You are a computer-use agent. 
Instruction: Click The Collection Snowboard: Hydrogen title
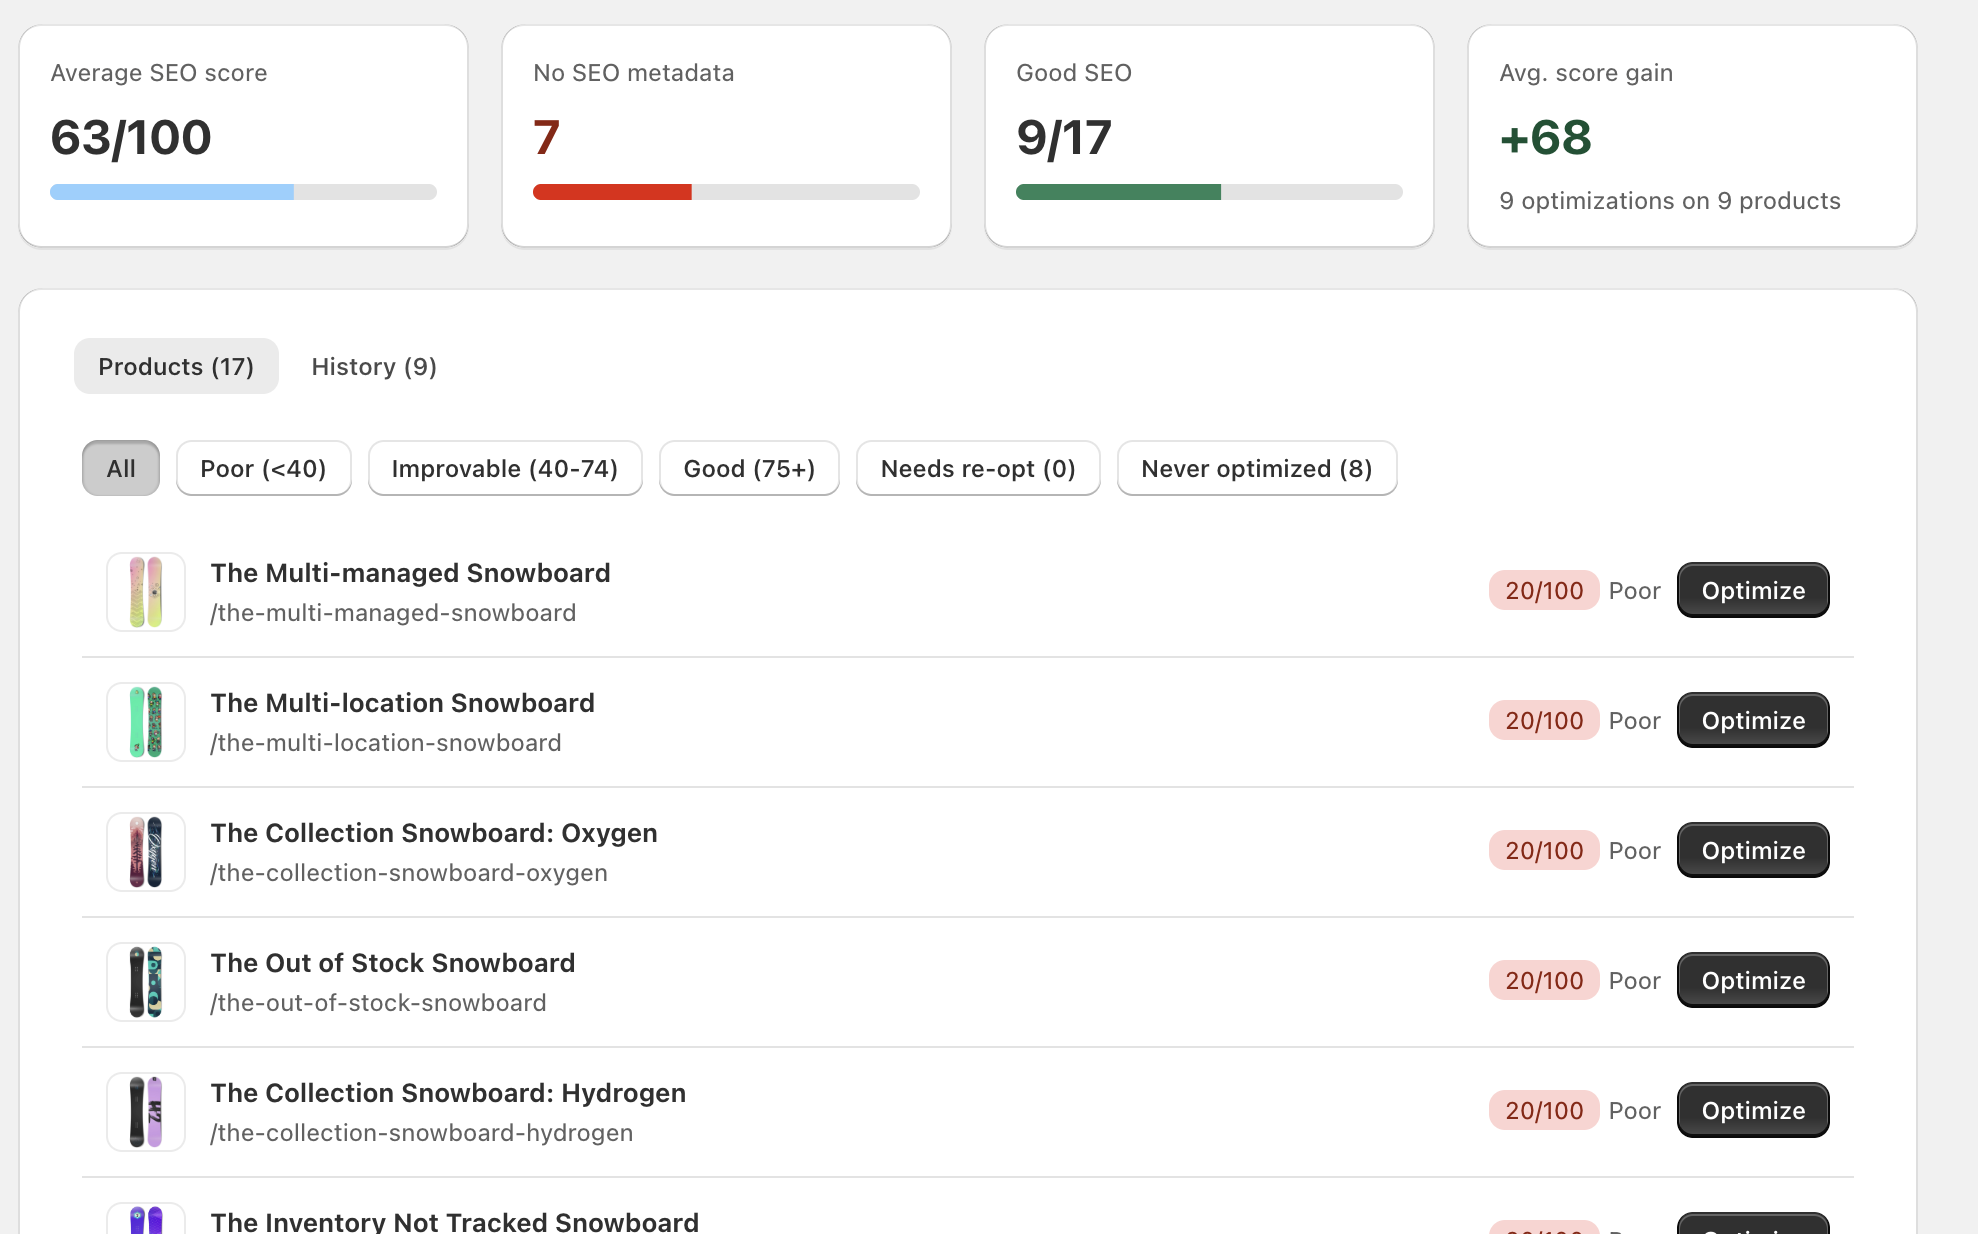(x=448, y=1093)
